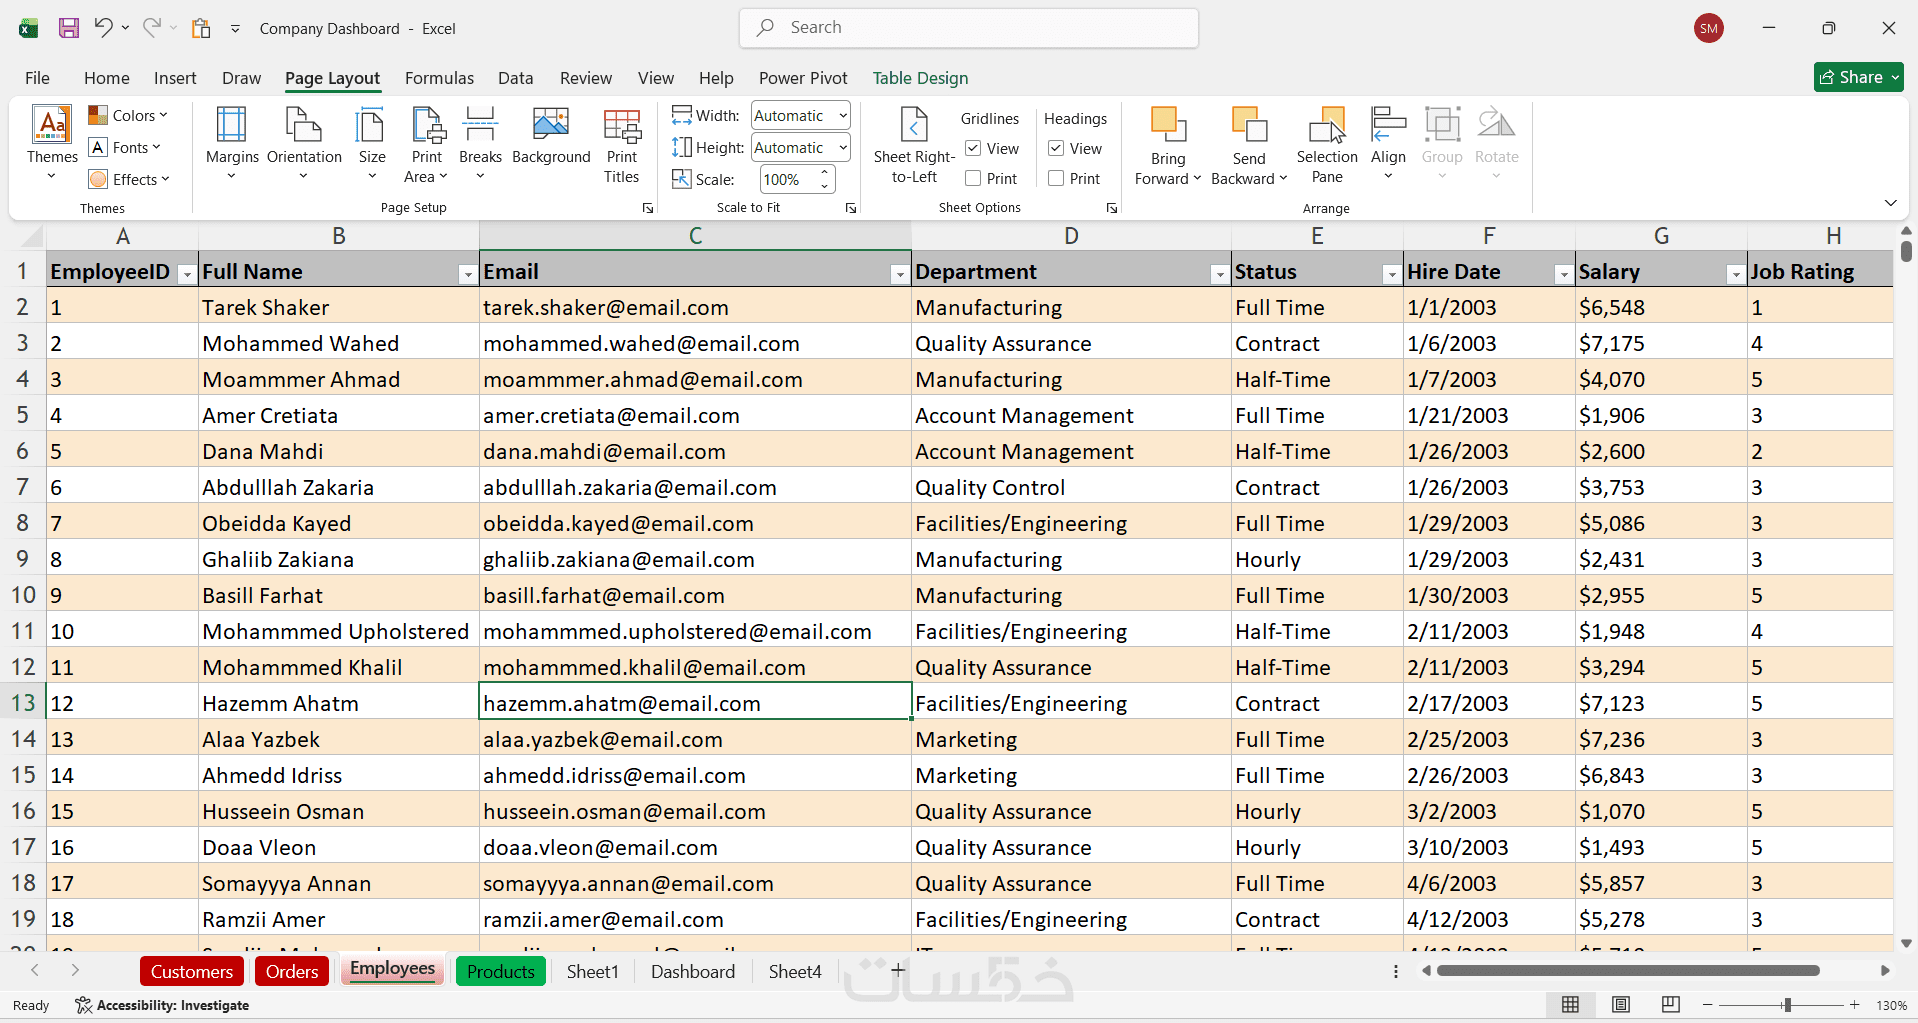Expand the theme Colors dropdown

point(128,116)
